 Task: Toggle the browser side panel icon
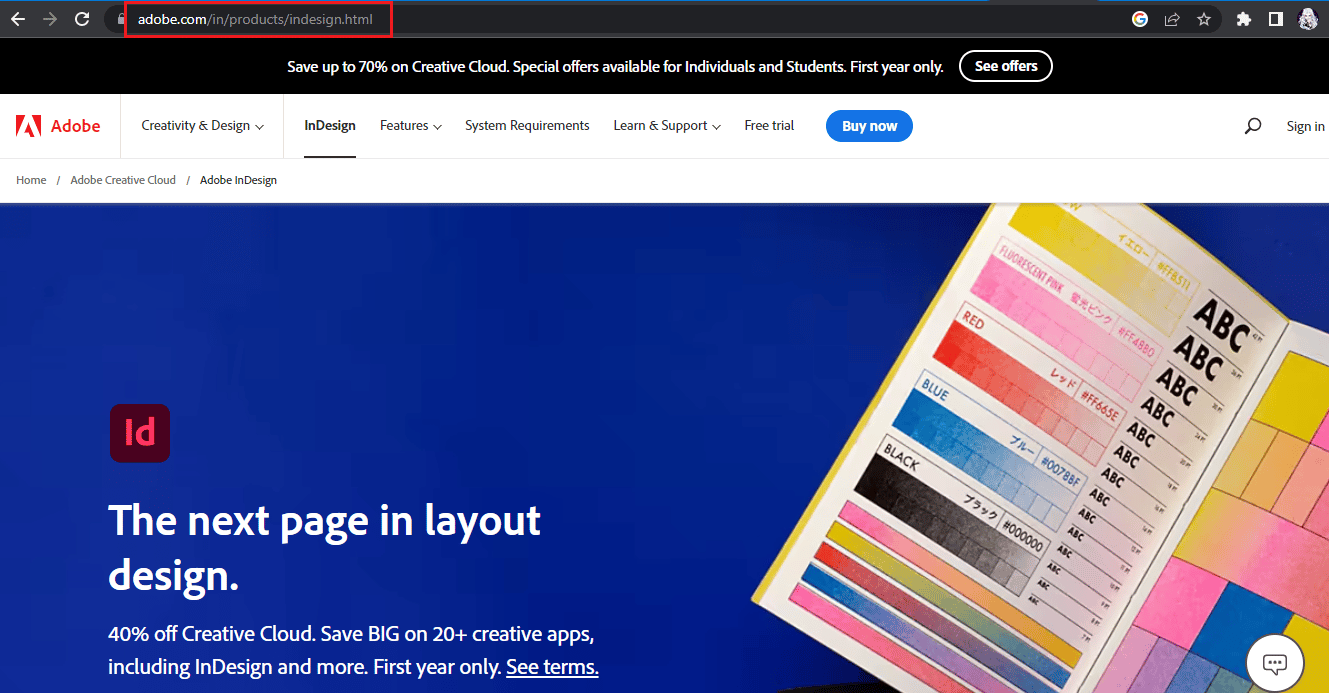point(1276,19)
